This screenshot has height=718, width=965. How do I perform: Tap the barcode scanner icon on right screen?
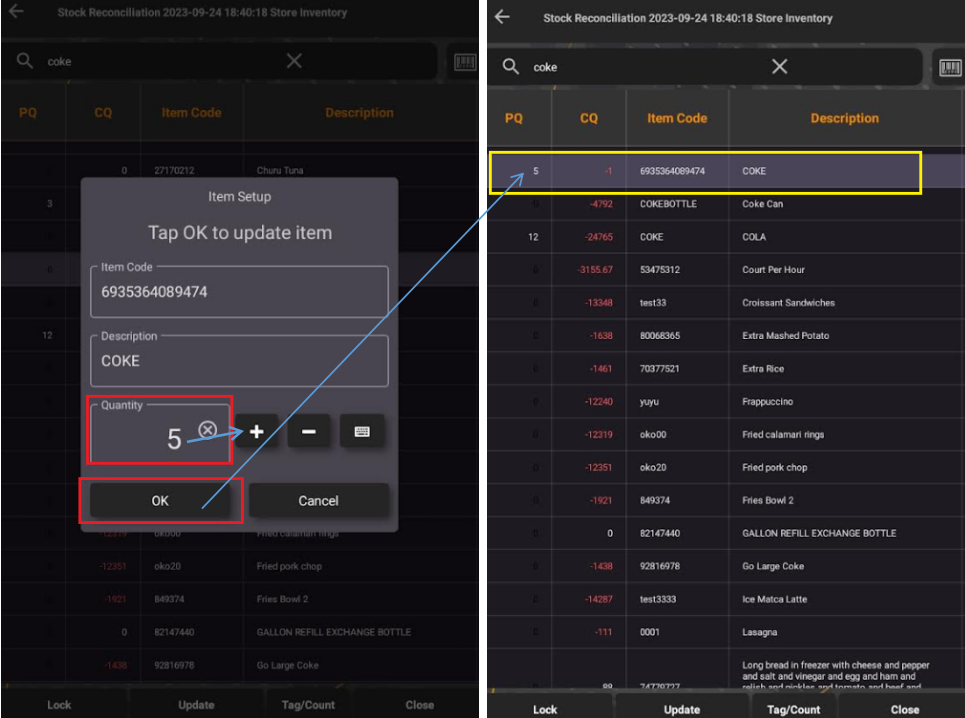point(949,67)
